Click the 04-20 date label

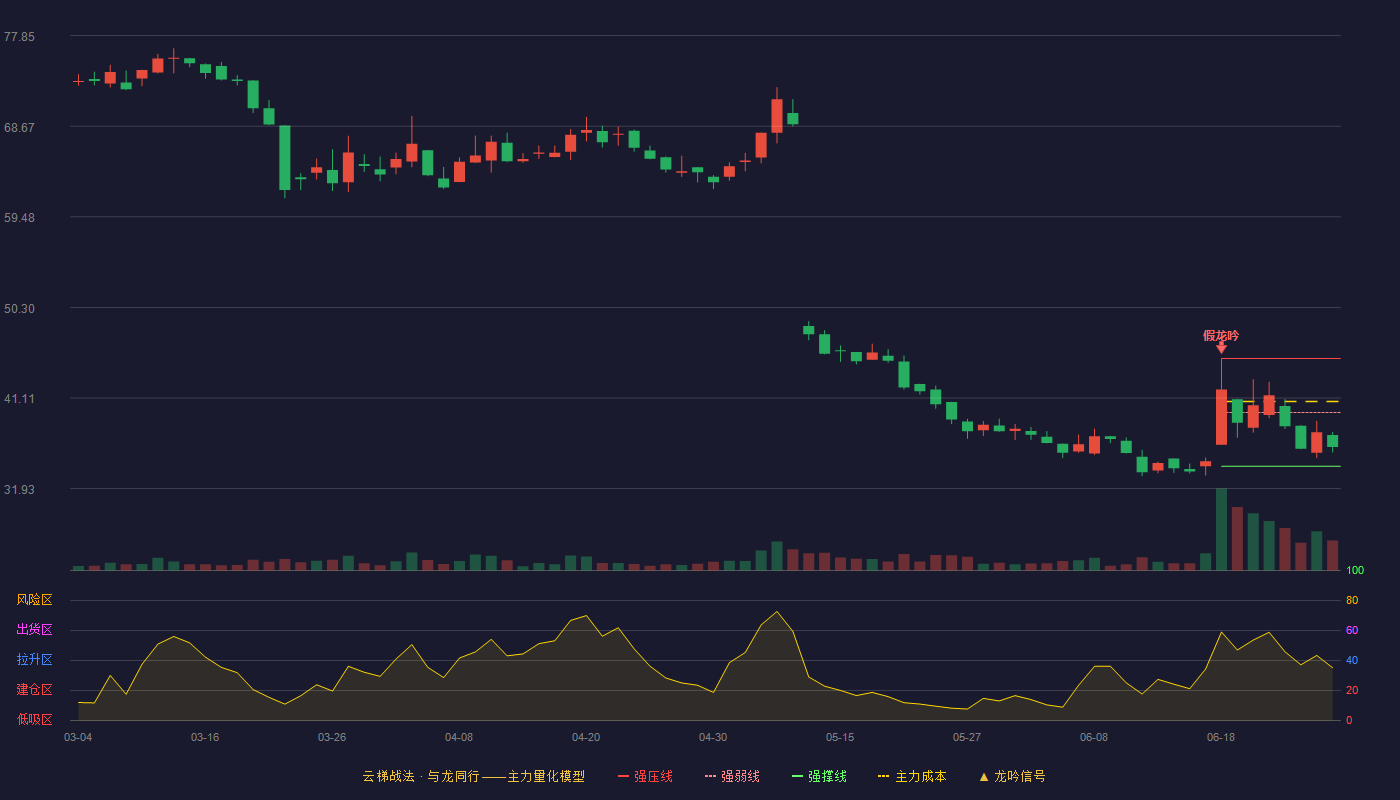586,737
